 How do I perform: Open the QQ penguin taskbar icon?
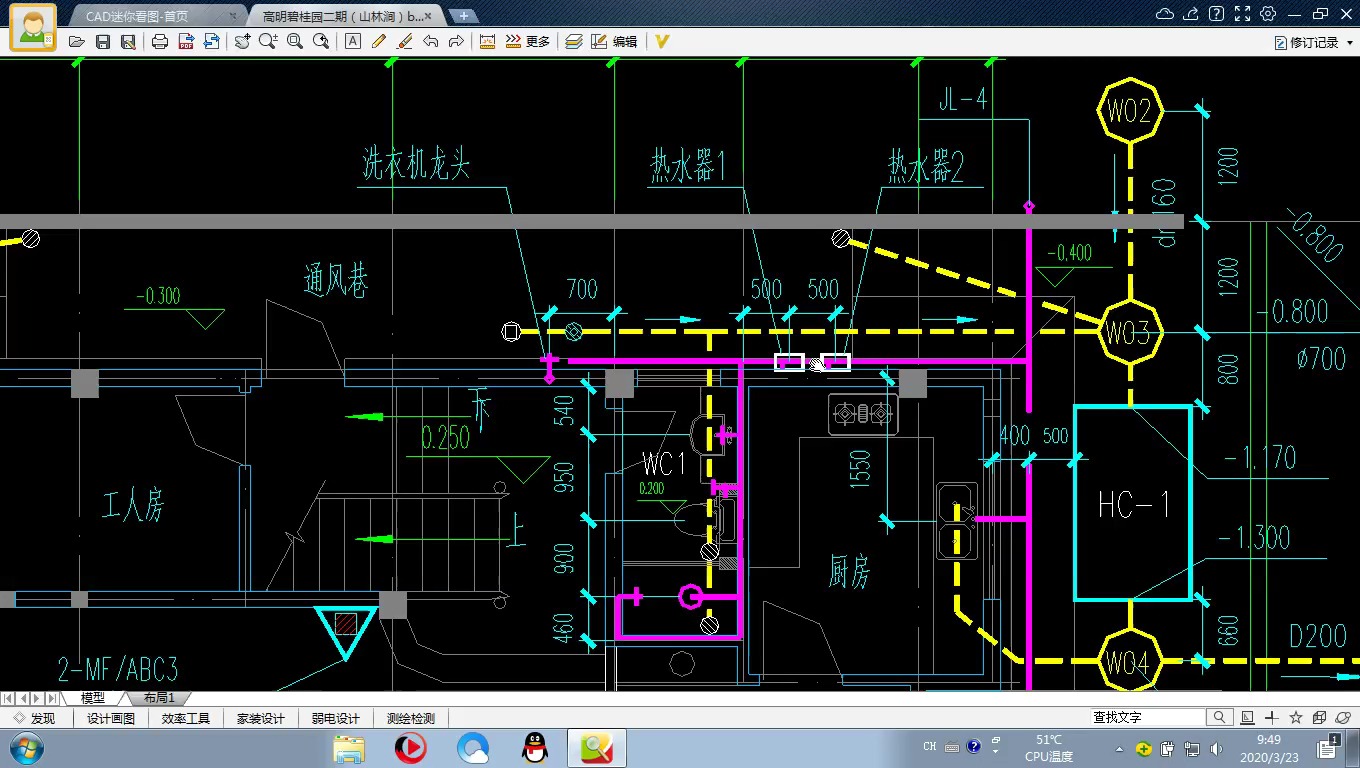click(535, 748)
